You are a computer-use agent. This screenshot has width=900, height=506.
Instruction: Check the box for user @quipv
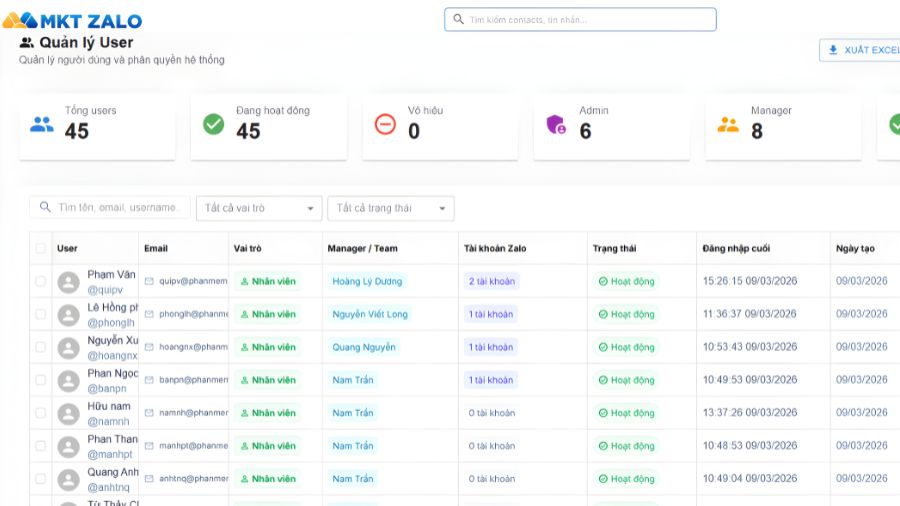(x=40, y=282)
